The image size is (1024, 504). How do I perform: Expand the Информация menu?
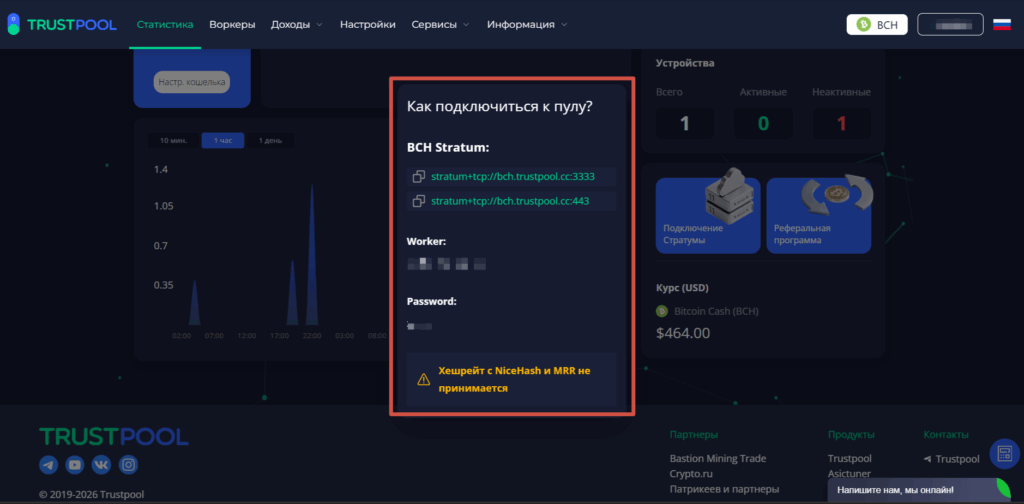pyautogui.click(x=527, y=25)
